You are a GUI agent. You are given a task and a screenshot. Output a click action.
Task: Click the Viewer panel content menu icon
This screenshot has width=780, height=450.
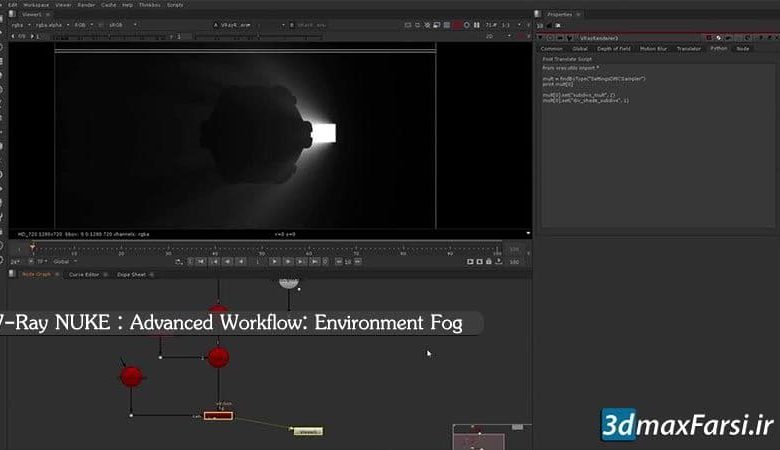tap(12, 14)
